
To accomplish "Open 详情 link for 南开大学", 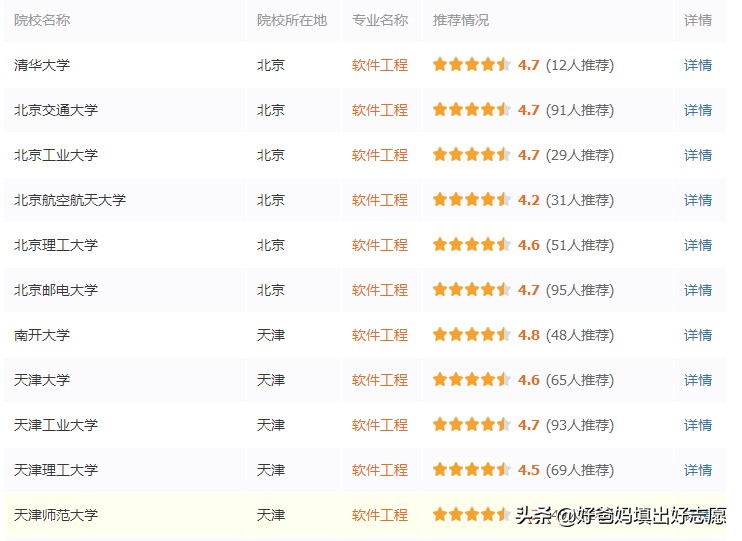I will coord(698,335).
